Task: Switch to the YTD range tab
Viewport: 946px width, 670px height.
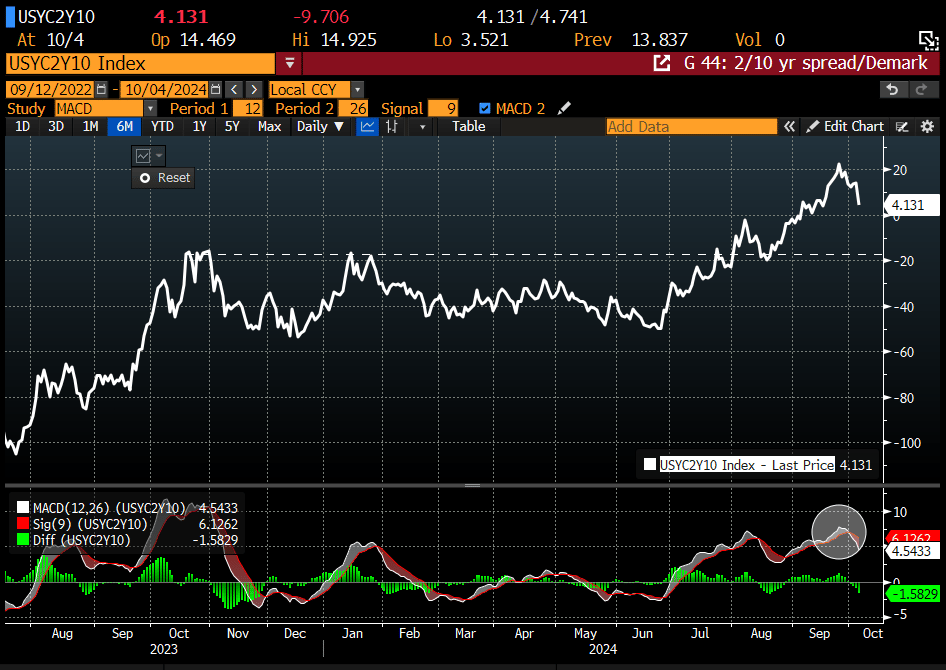Action: pos(162,127)
